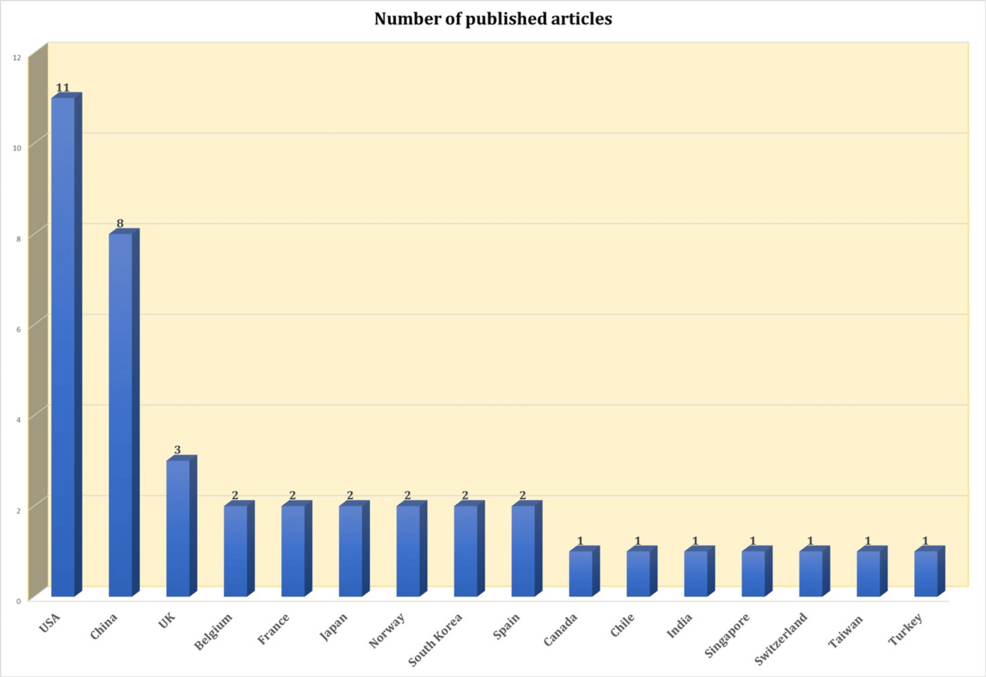Click the USA axis label
Screen dimensions: 986x677
tap(50, 624)
